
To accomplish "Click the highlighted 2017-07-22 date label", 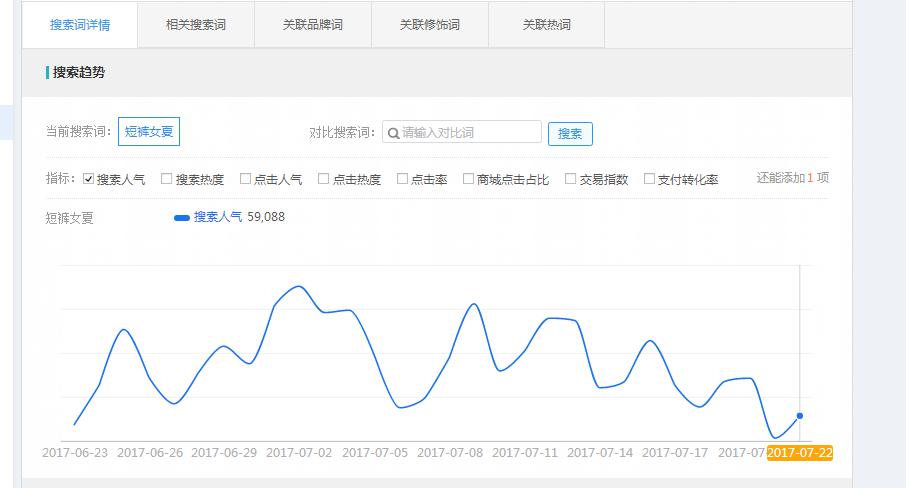I will tap(800, 453).
